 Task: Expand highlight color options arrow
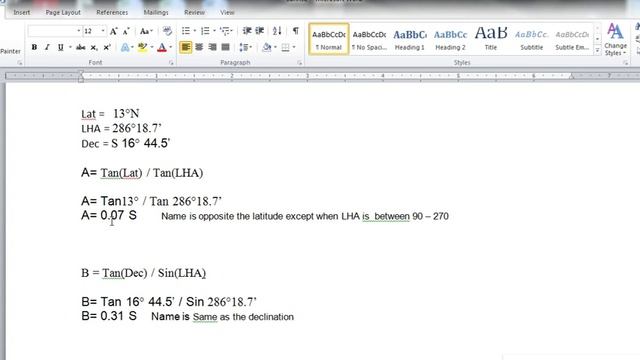(x=152, y=47)
